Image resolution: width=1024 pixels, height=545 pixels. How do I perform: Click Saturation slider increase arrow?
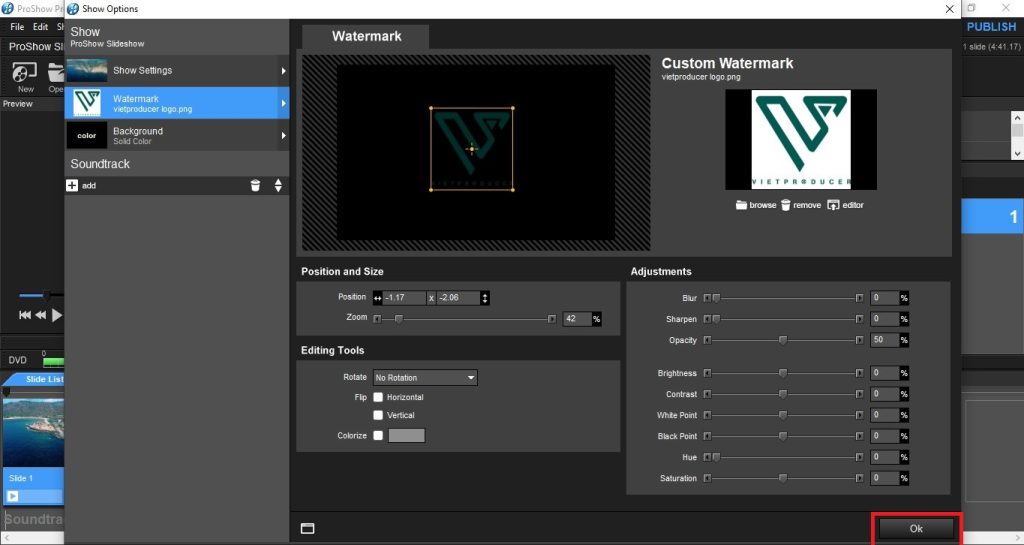[859, 478]
